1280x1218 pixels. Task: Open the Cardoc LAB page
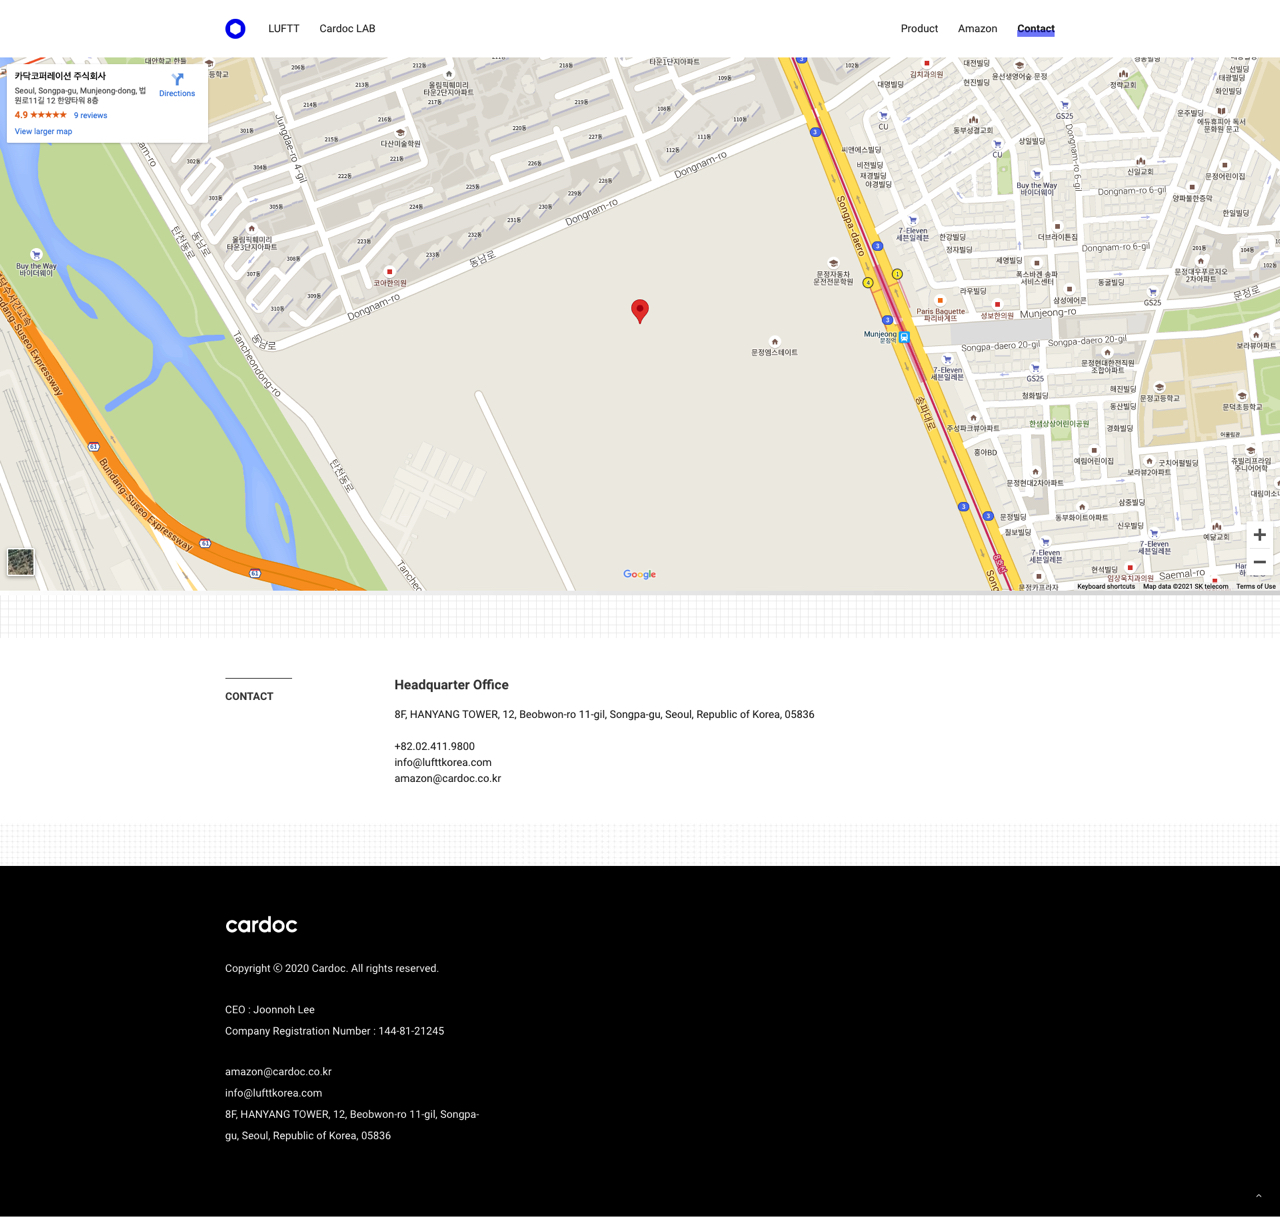pos(347,29)
